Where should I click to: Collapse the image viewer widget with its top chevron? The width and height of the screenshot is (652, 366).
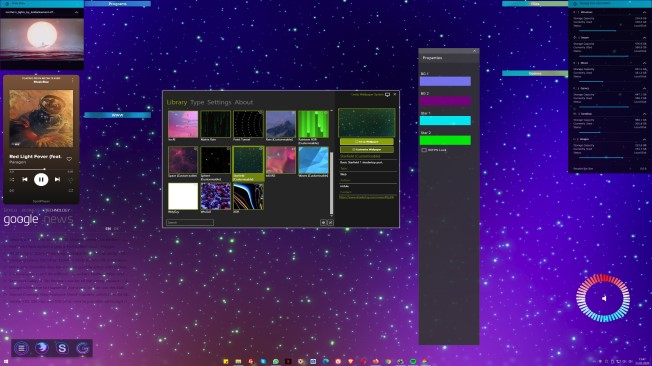(77, 12)
